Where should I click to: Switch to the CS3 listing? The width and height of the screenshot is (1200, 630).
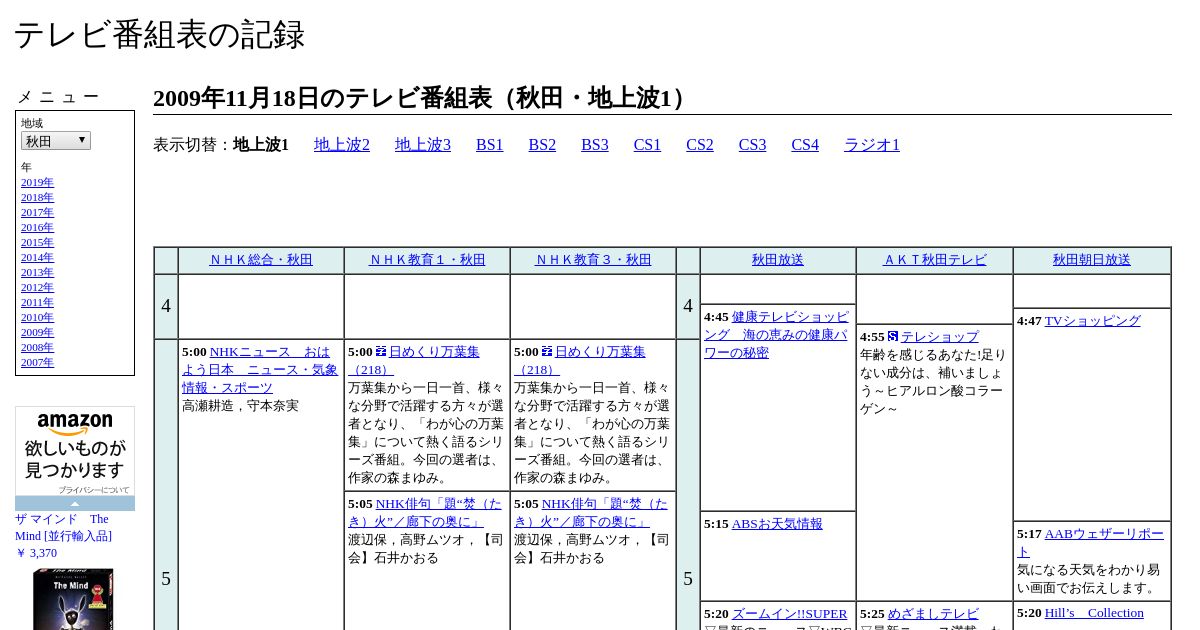tap(752, 145)
